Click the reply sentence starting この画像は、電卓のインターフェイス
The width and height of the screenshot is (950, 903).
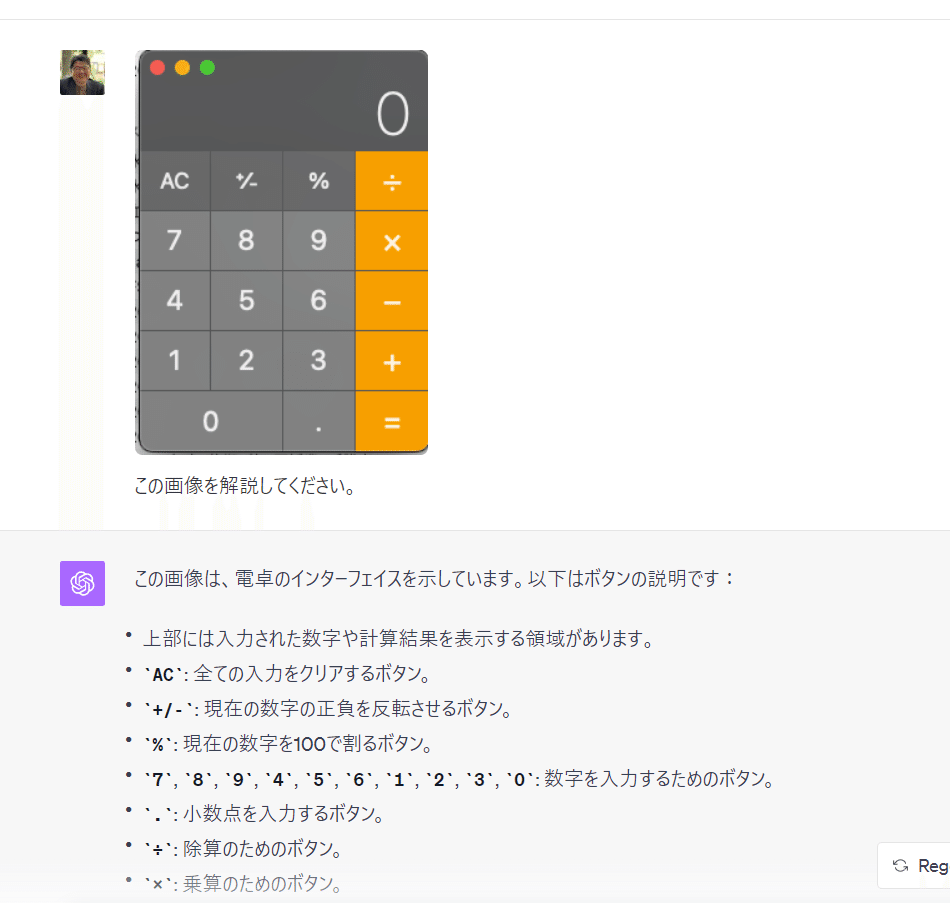pyautogui.click(x=434, y=579)
